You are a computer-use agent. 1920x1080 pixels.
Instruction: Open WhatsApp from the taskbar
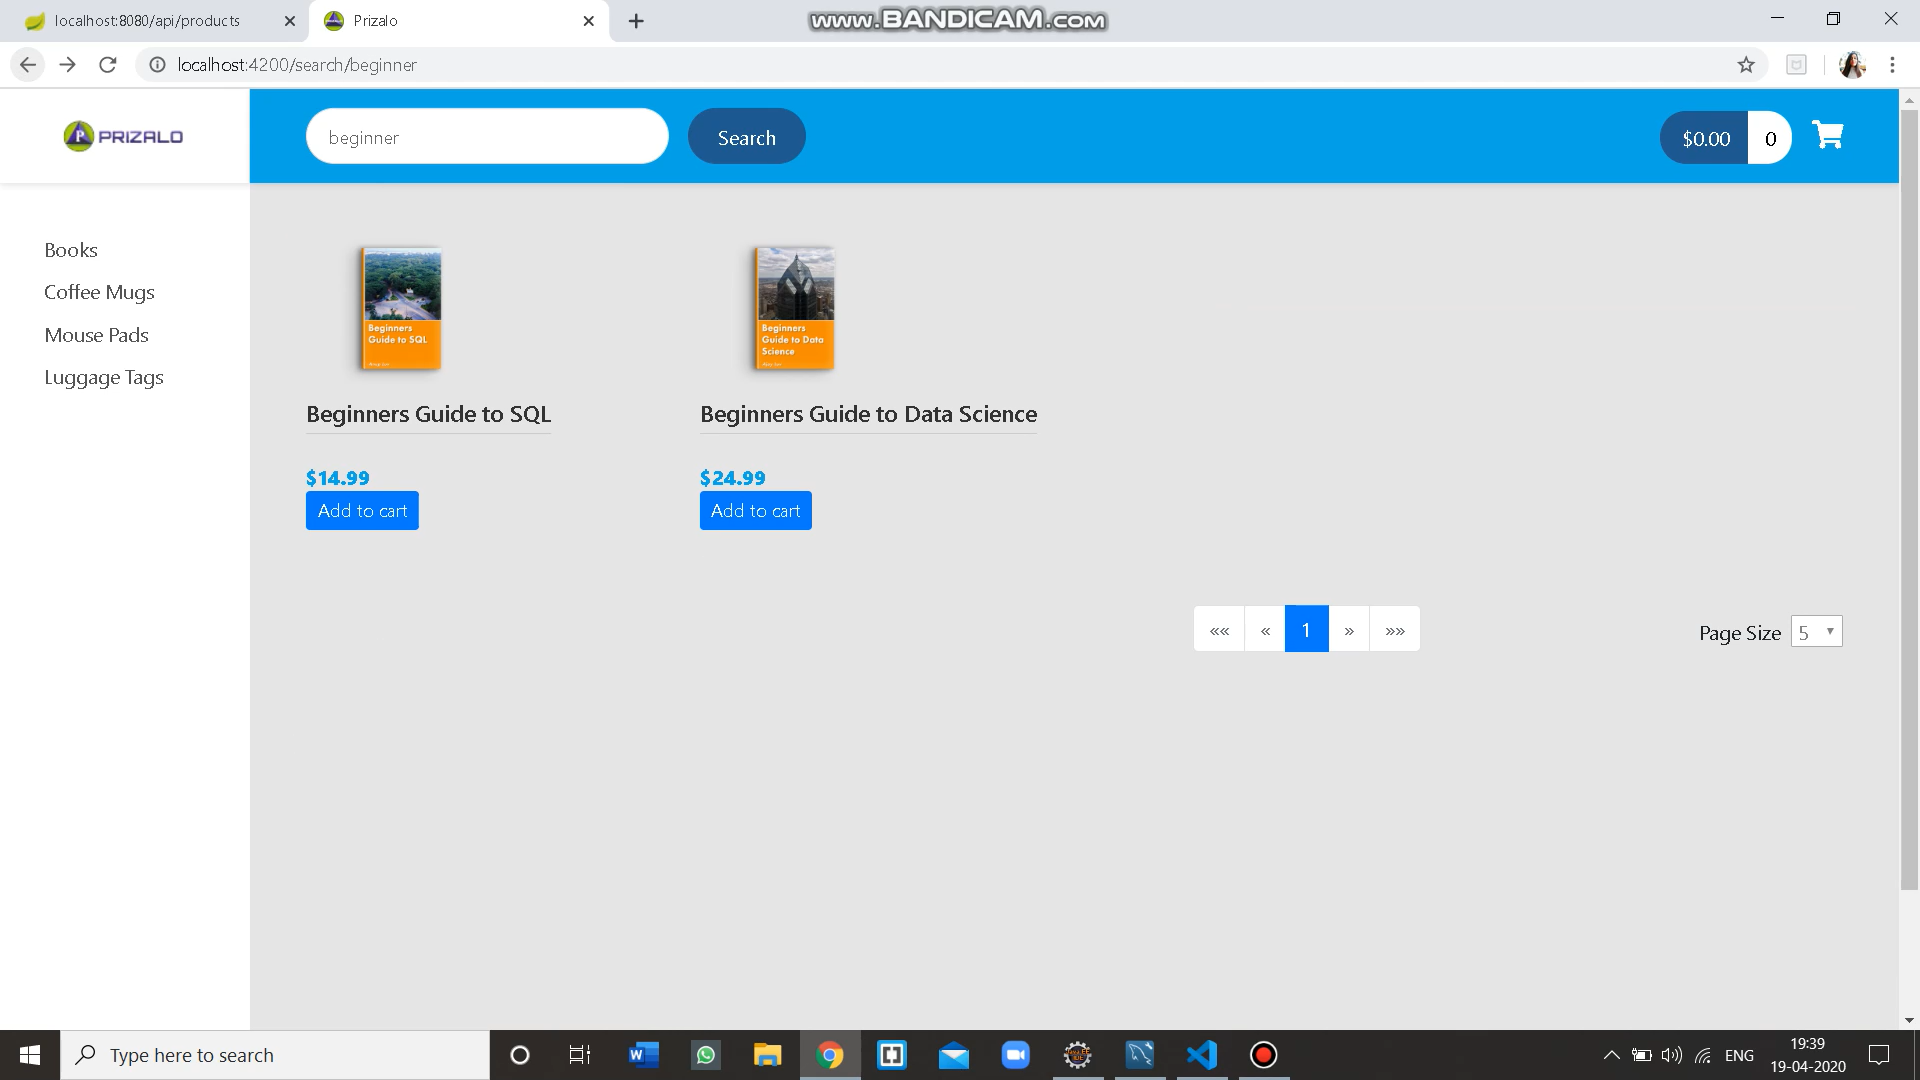pos(705,1054)
